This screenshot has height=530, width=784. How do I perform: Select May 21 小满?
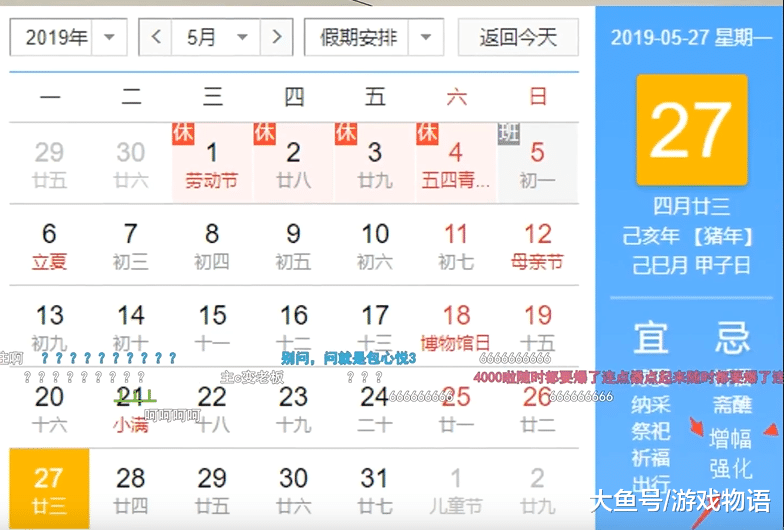[131, 408]
